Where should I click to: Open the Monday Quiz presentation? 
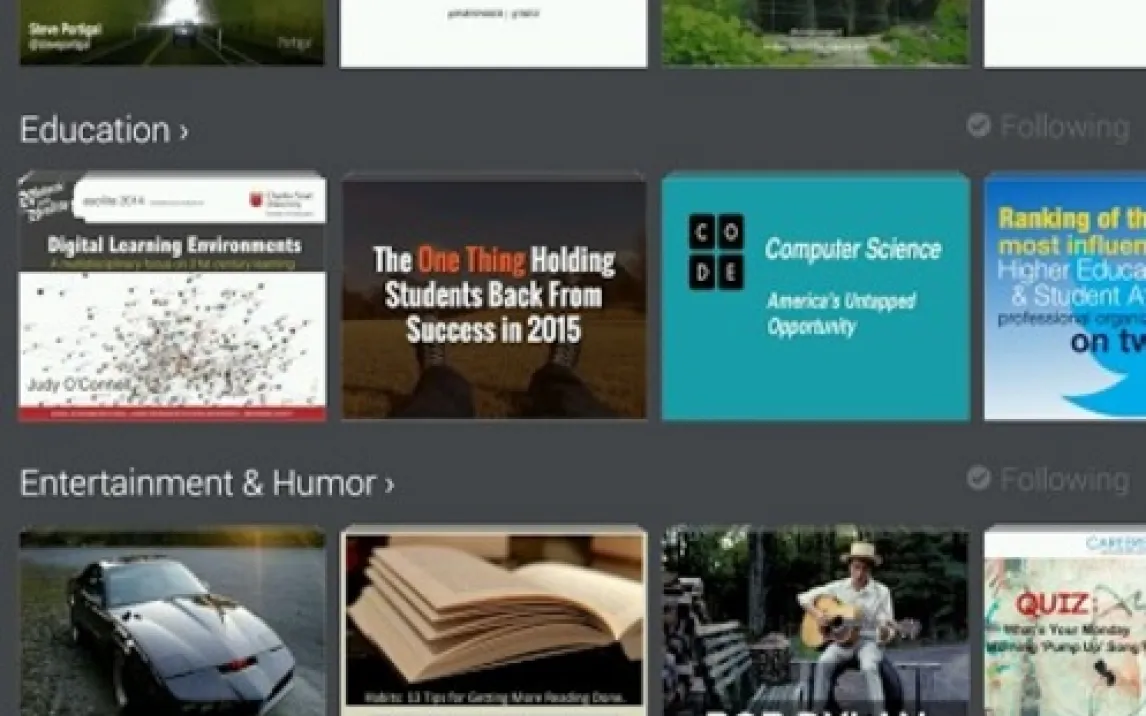tap(1065, 620)
